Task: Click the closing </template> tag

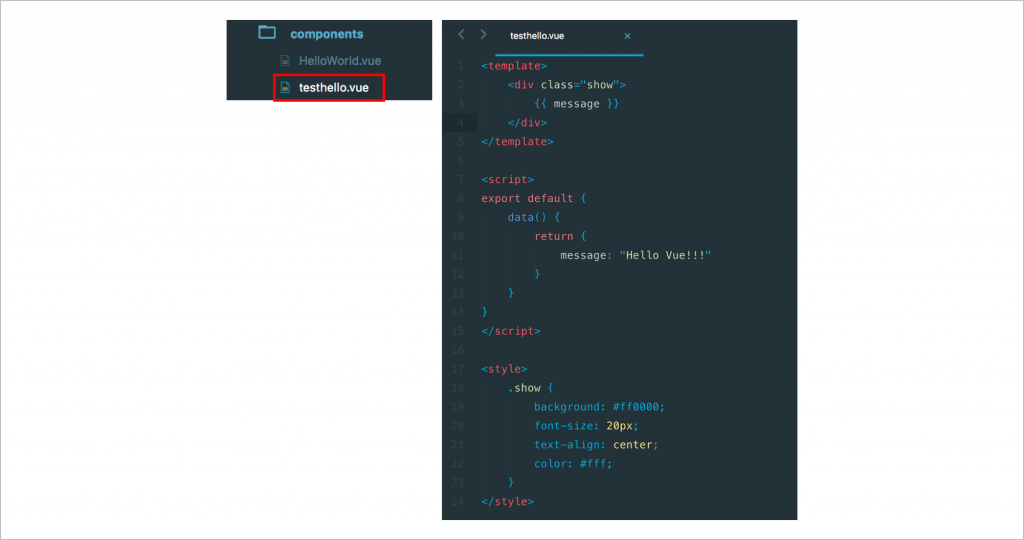Action: (517, 142)
